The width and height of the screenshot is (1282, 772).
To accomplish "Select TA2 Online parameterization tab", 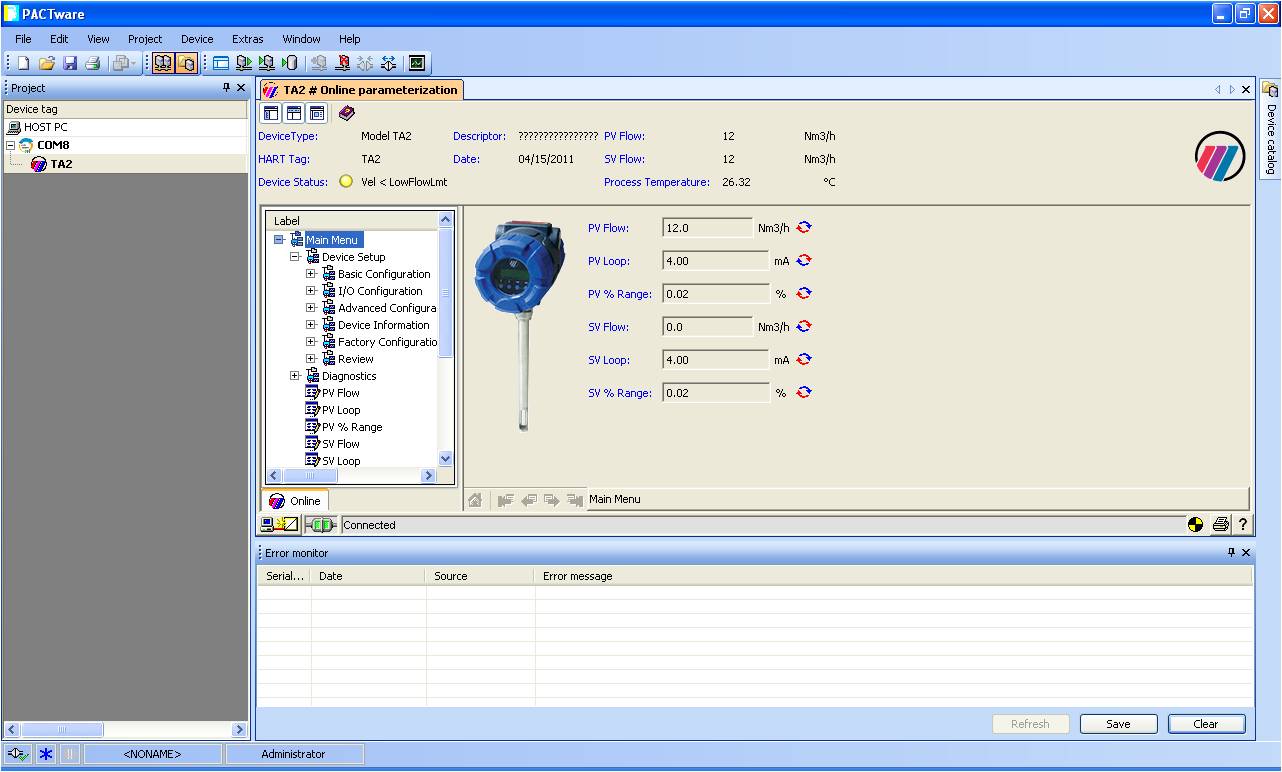I will click(x=361, y=89).
